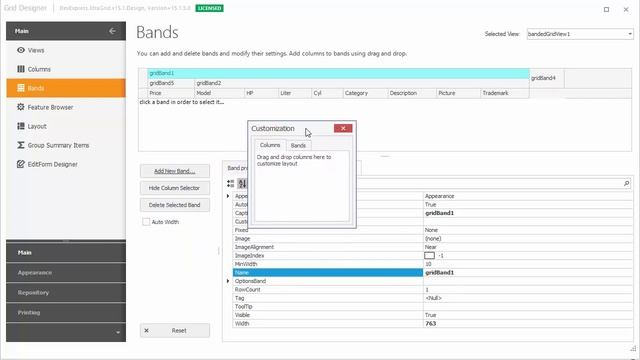Click the HP column header
This screenshot has height=360, width=640.
point(261,93)
